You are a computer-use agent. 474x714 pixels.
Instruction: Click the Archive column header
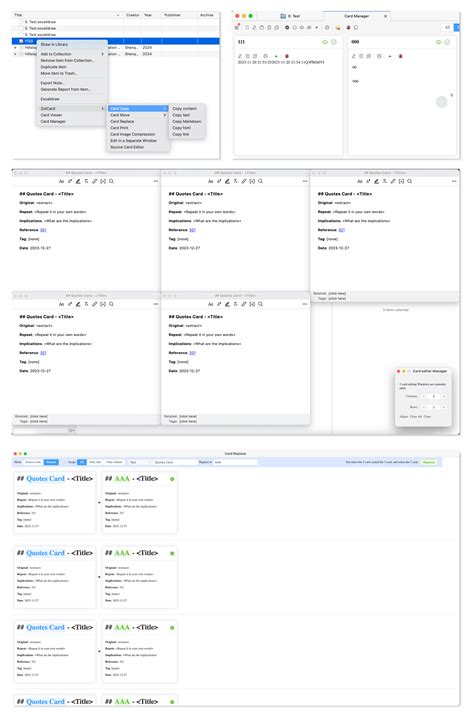[x=207, y=15]
